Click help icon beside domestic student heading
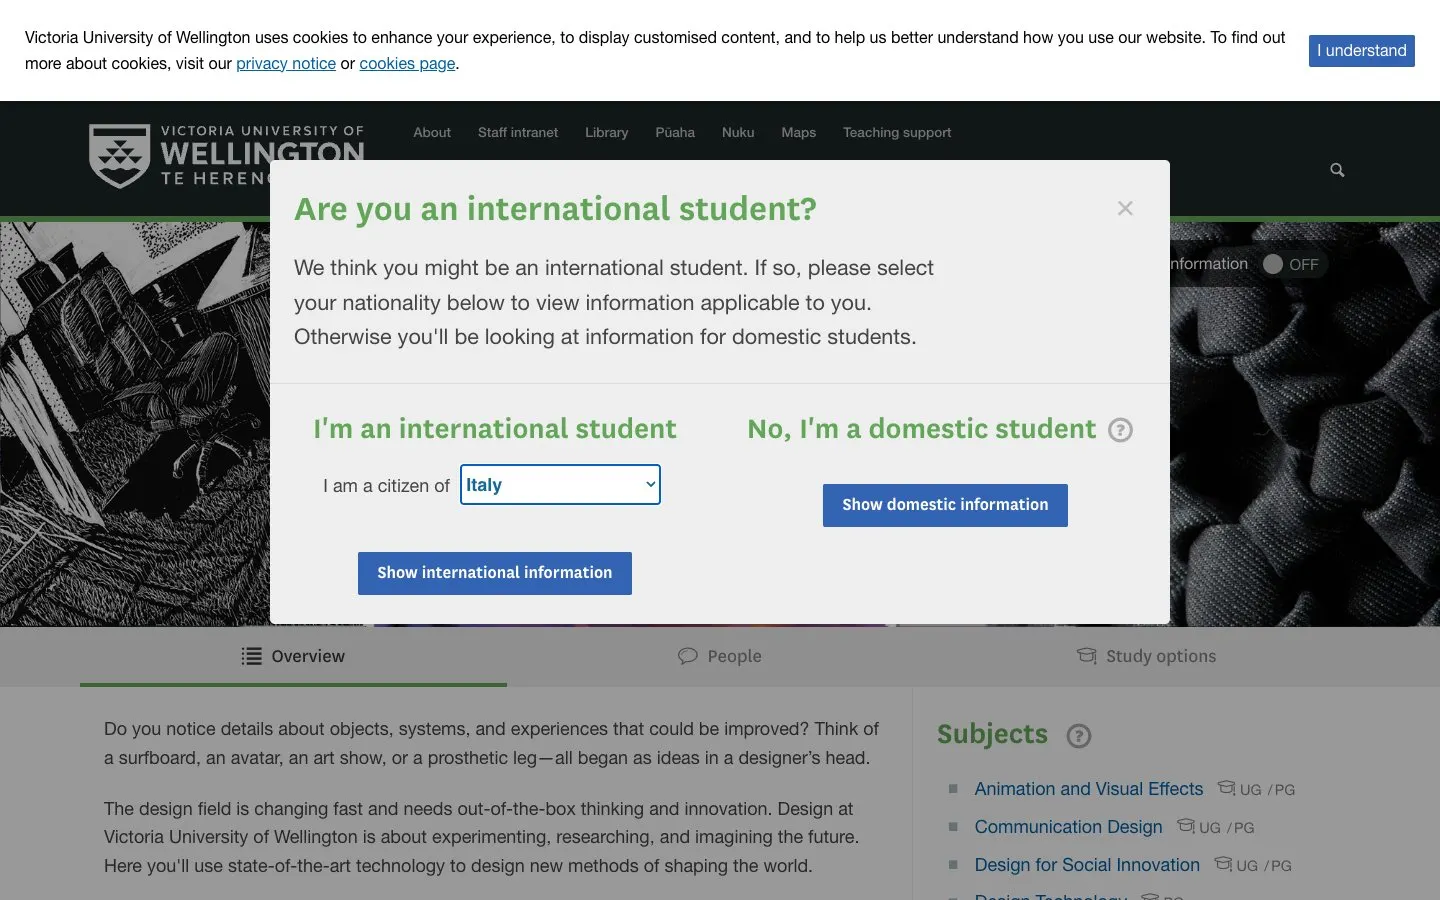This screenshot has height=900, width=1440. pos(1121,430)
